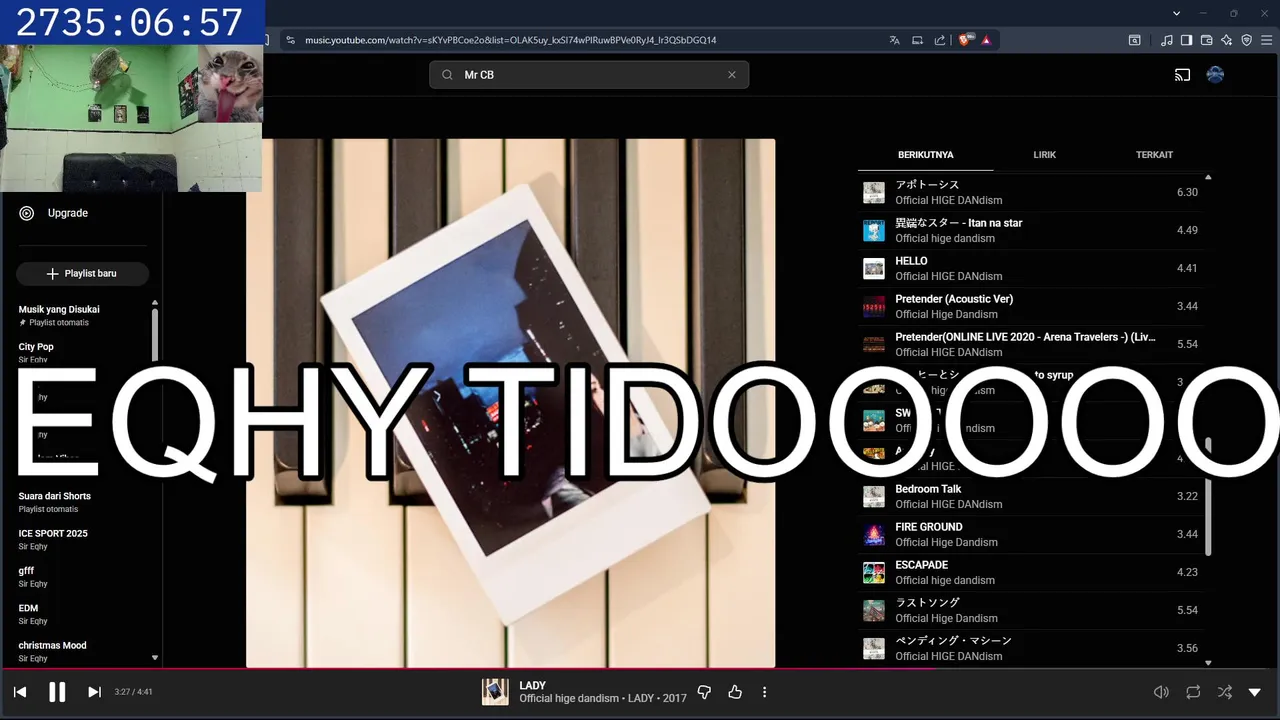Click the Upgrade icon in sidebar
Screen dimensions: 1280x720
pos(27,213)
